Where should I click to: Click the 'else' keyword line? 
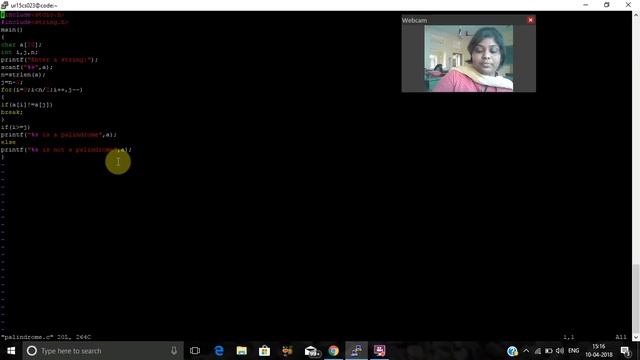pyautogui.click(x=8, y=142)
